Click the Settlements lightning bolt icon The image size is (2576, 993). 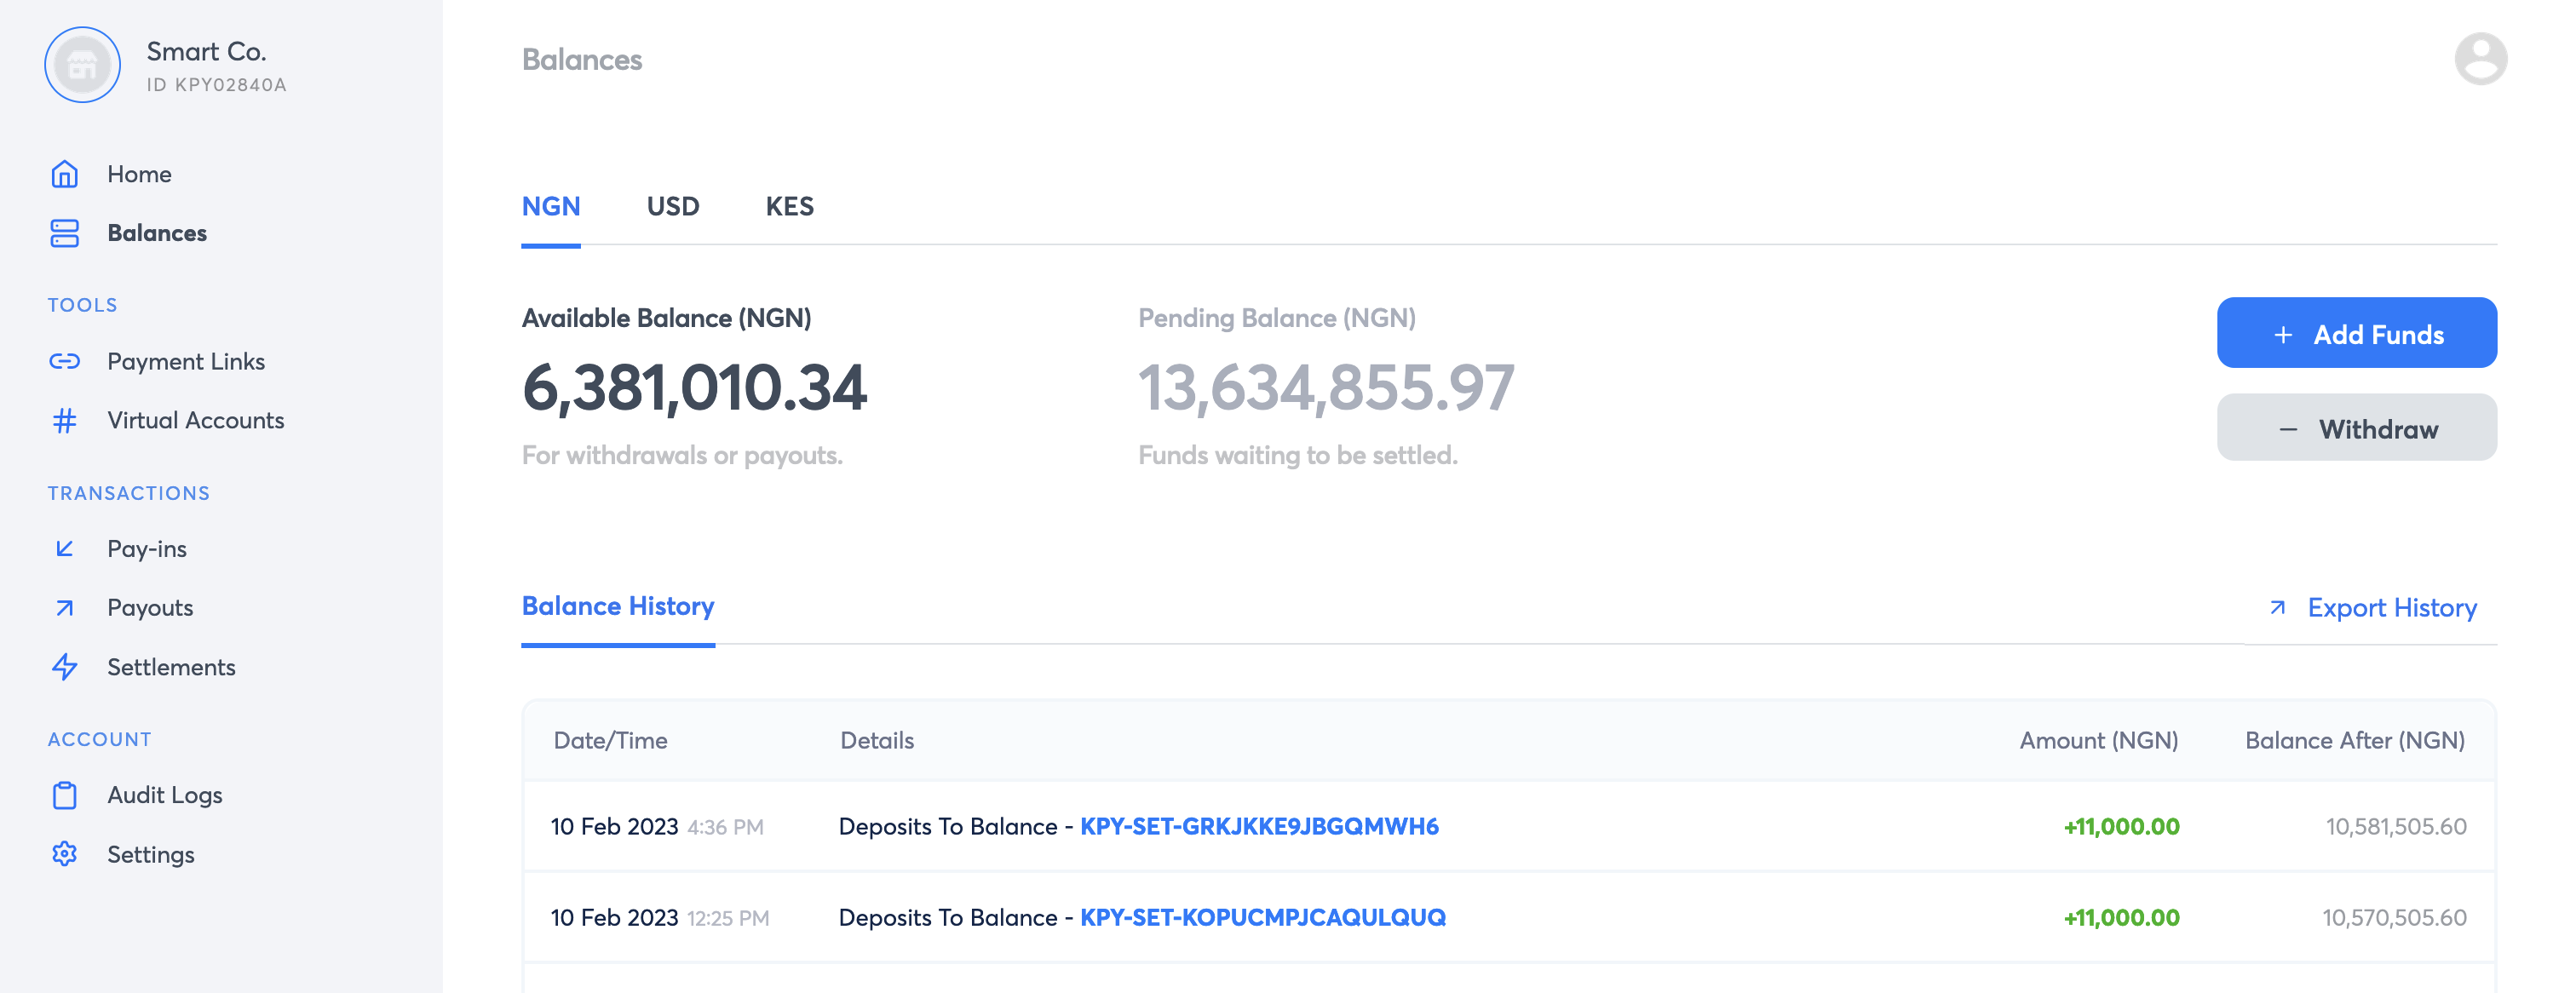tap(64, 667)
